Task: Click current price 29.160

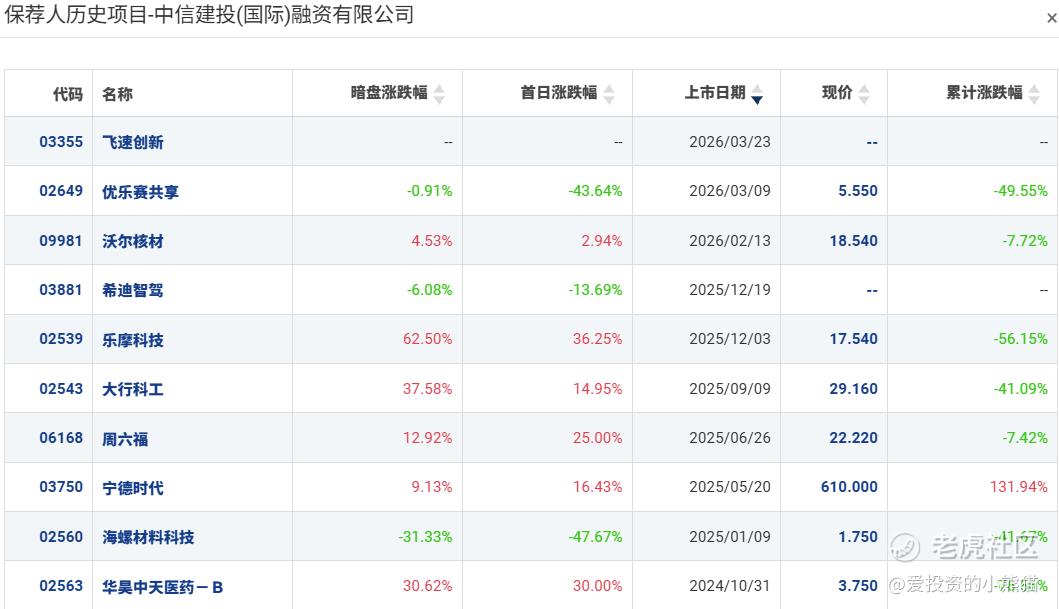Action: (854, 389)
